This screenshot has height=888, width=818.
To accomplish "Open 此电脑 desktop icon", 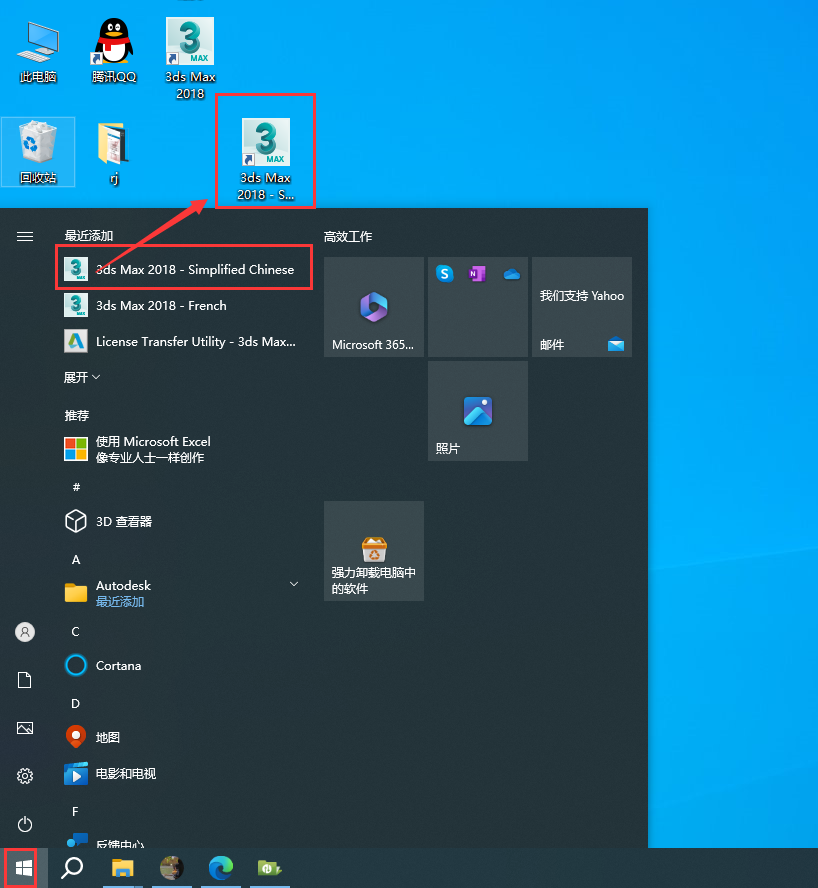I will coord(37,52).
